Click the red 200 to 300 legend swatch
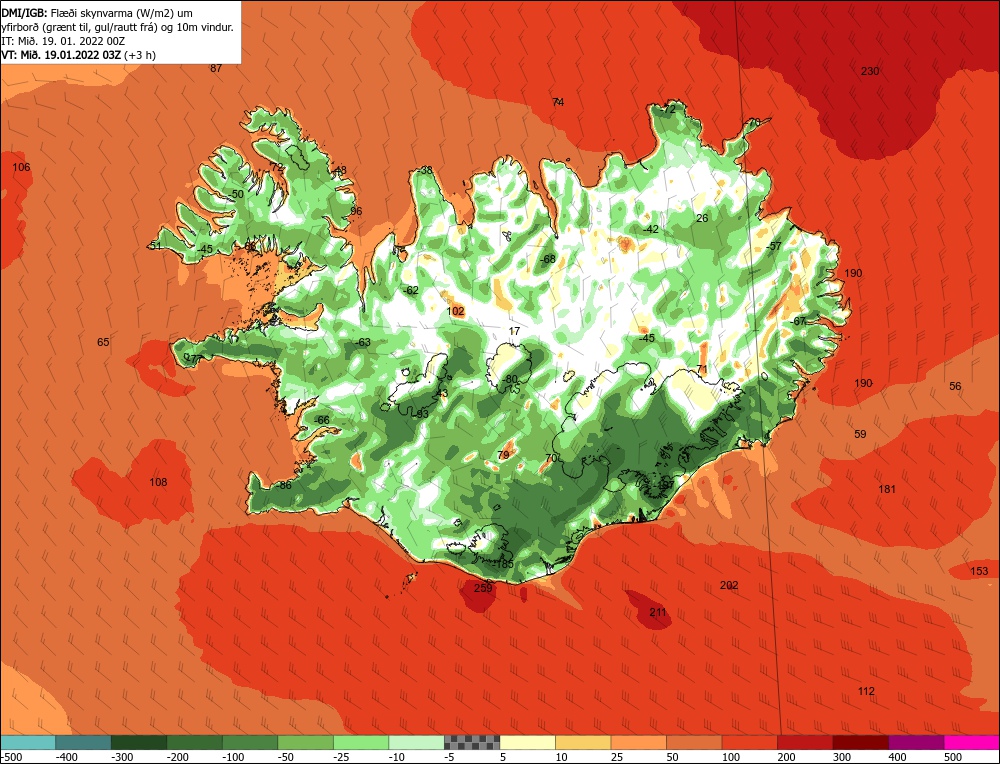The image size is (1000, 764). (805, 742)
